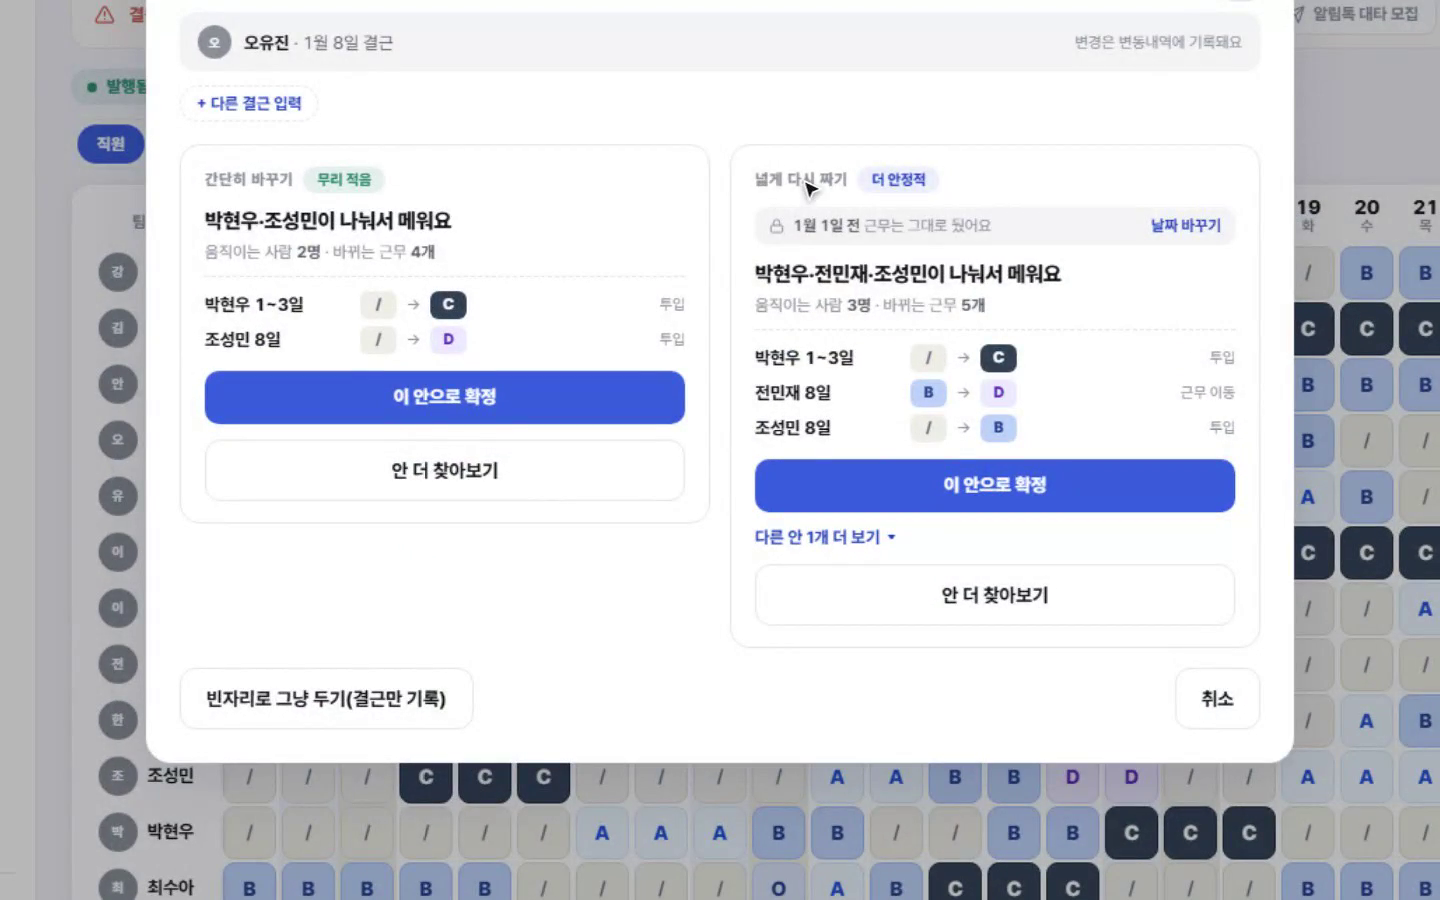Click 안 더 찾아보기 in the 간단히 바꾸기 card

445,470
